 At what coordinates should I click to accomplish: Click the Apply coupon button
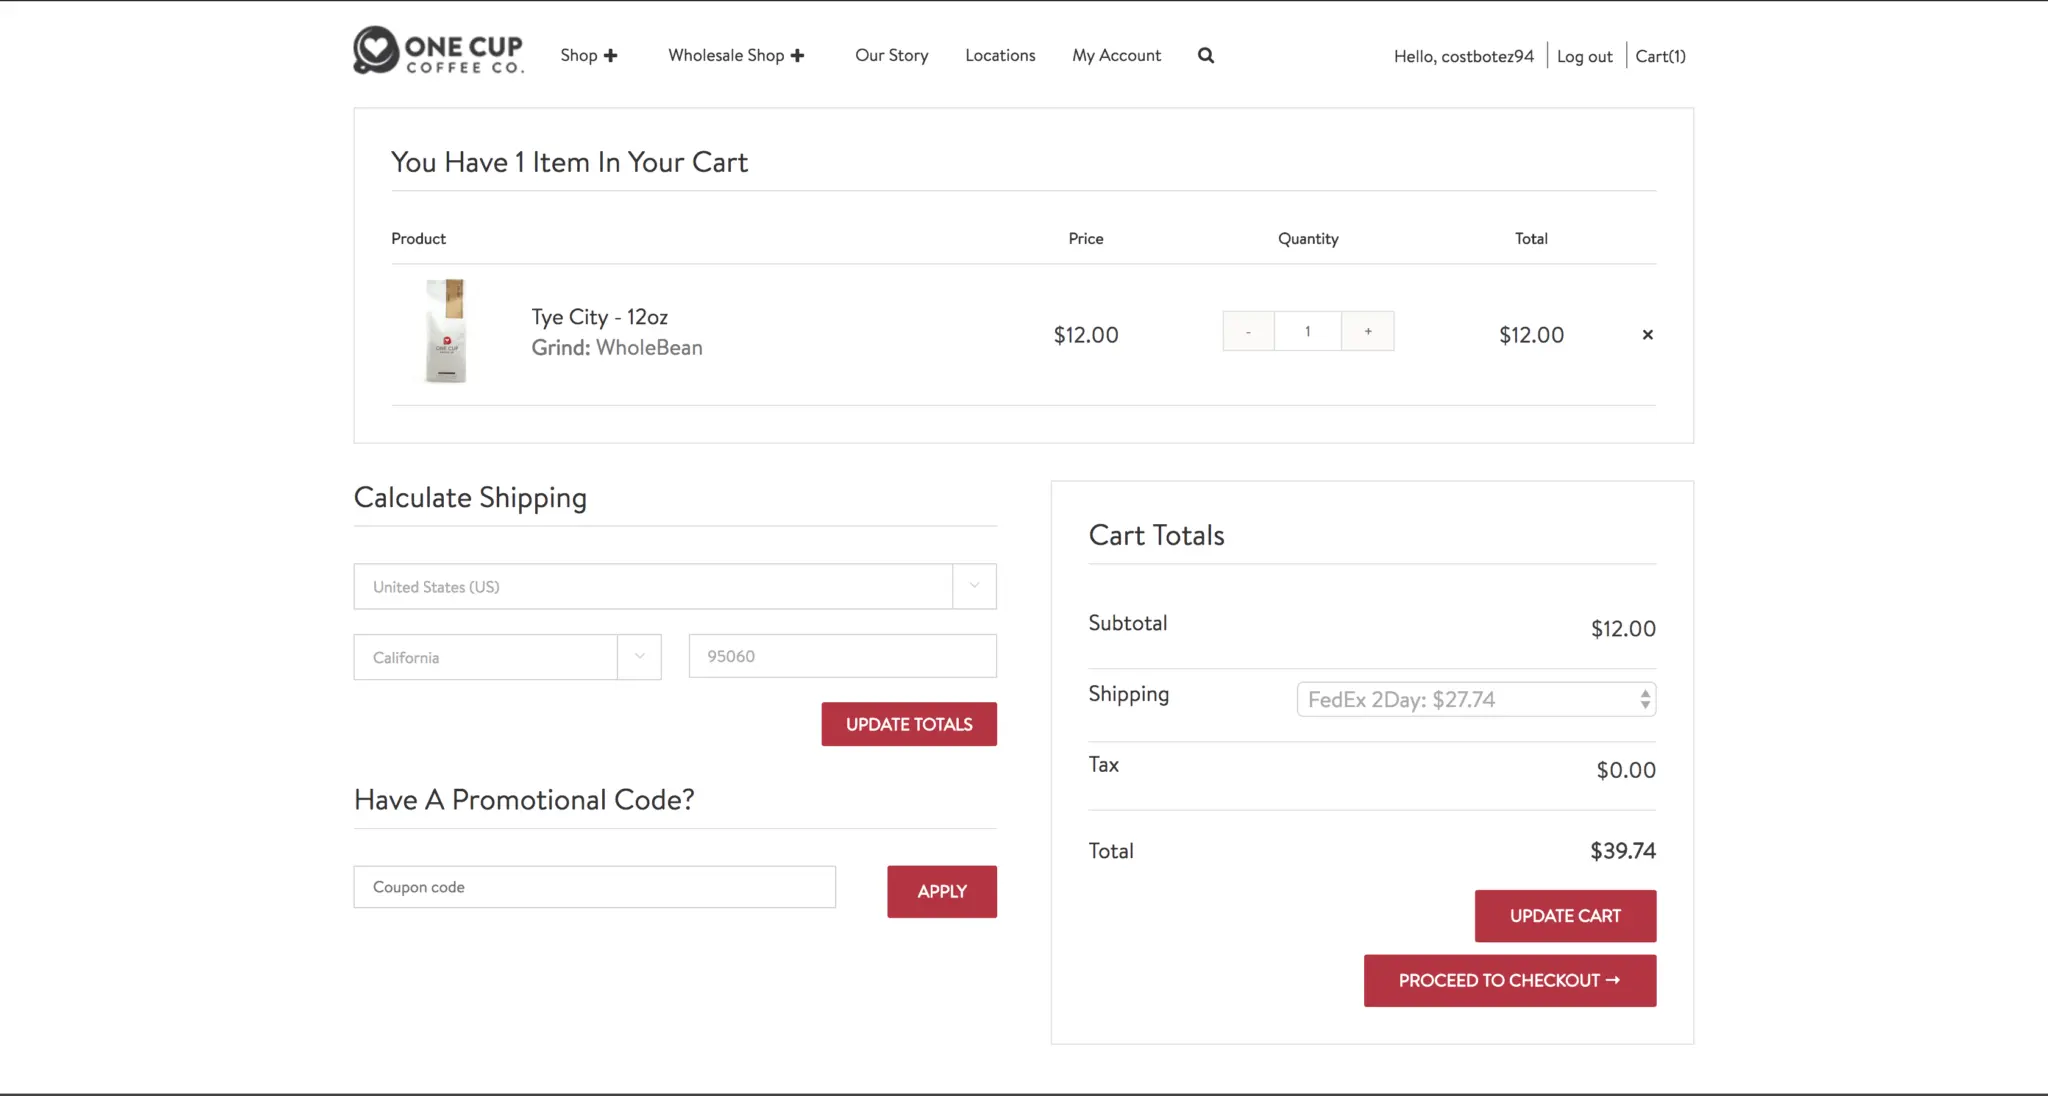(941, 891)
